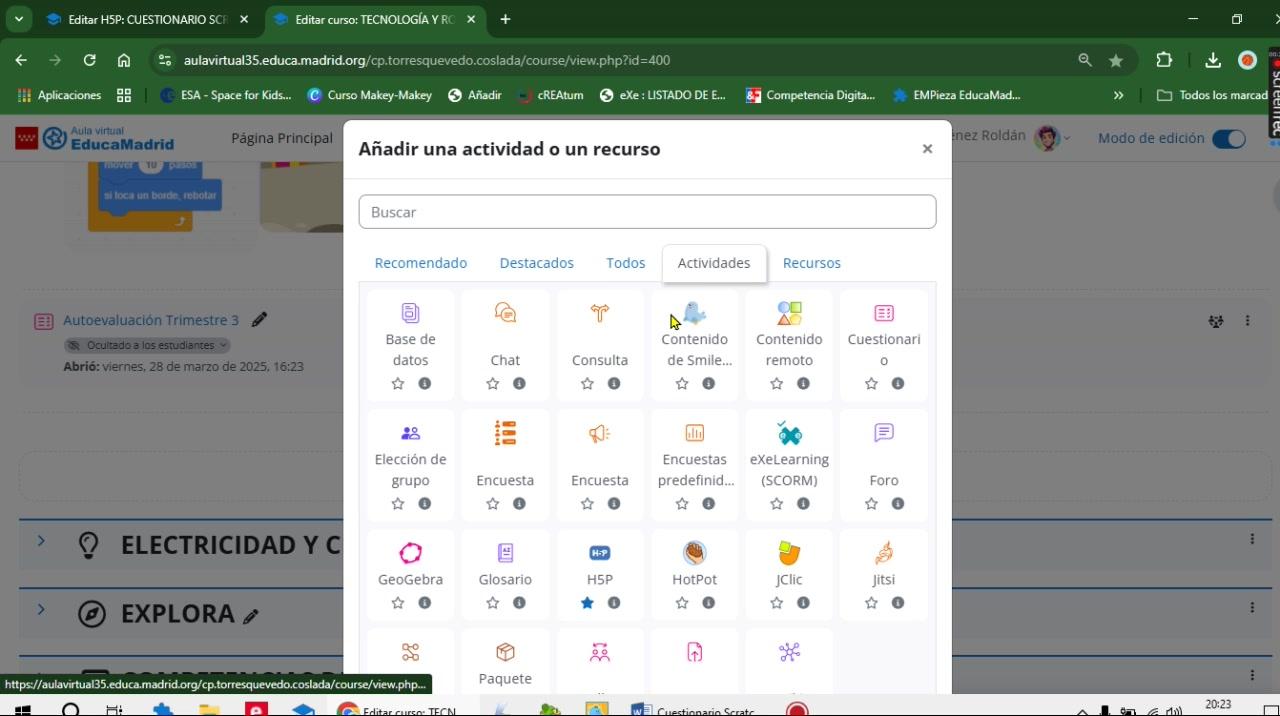1280x716 pixels.
Task: Star the JClic activity
Action: pyautogui.click(x=776, y=603)
